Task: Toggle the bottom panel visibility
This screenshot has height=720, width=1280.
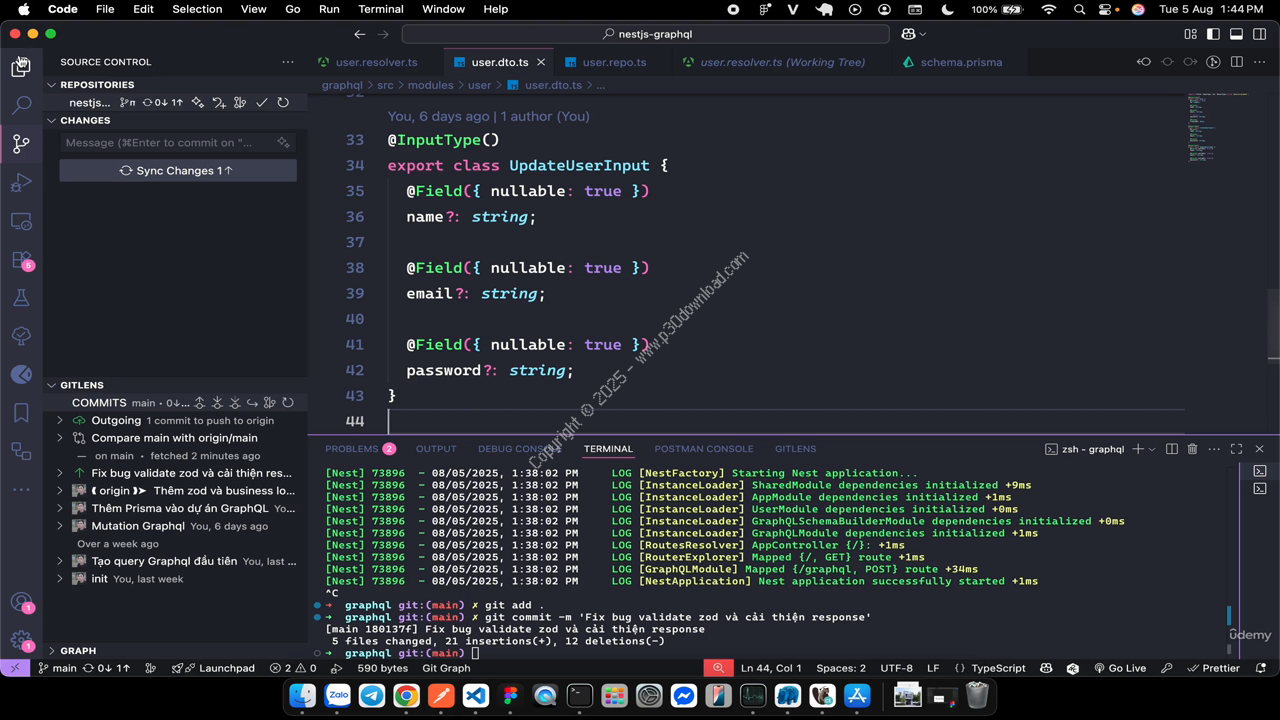Action: pyautogui.click(x=1236, y=34)
